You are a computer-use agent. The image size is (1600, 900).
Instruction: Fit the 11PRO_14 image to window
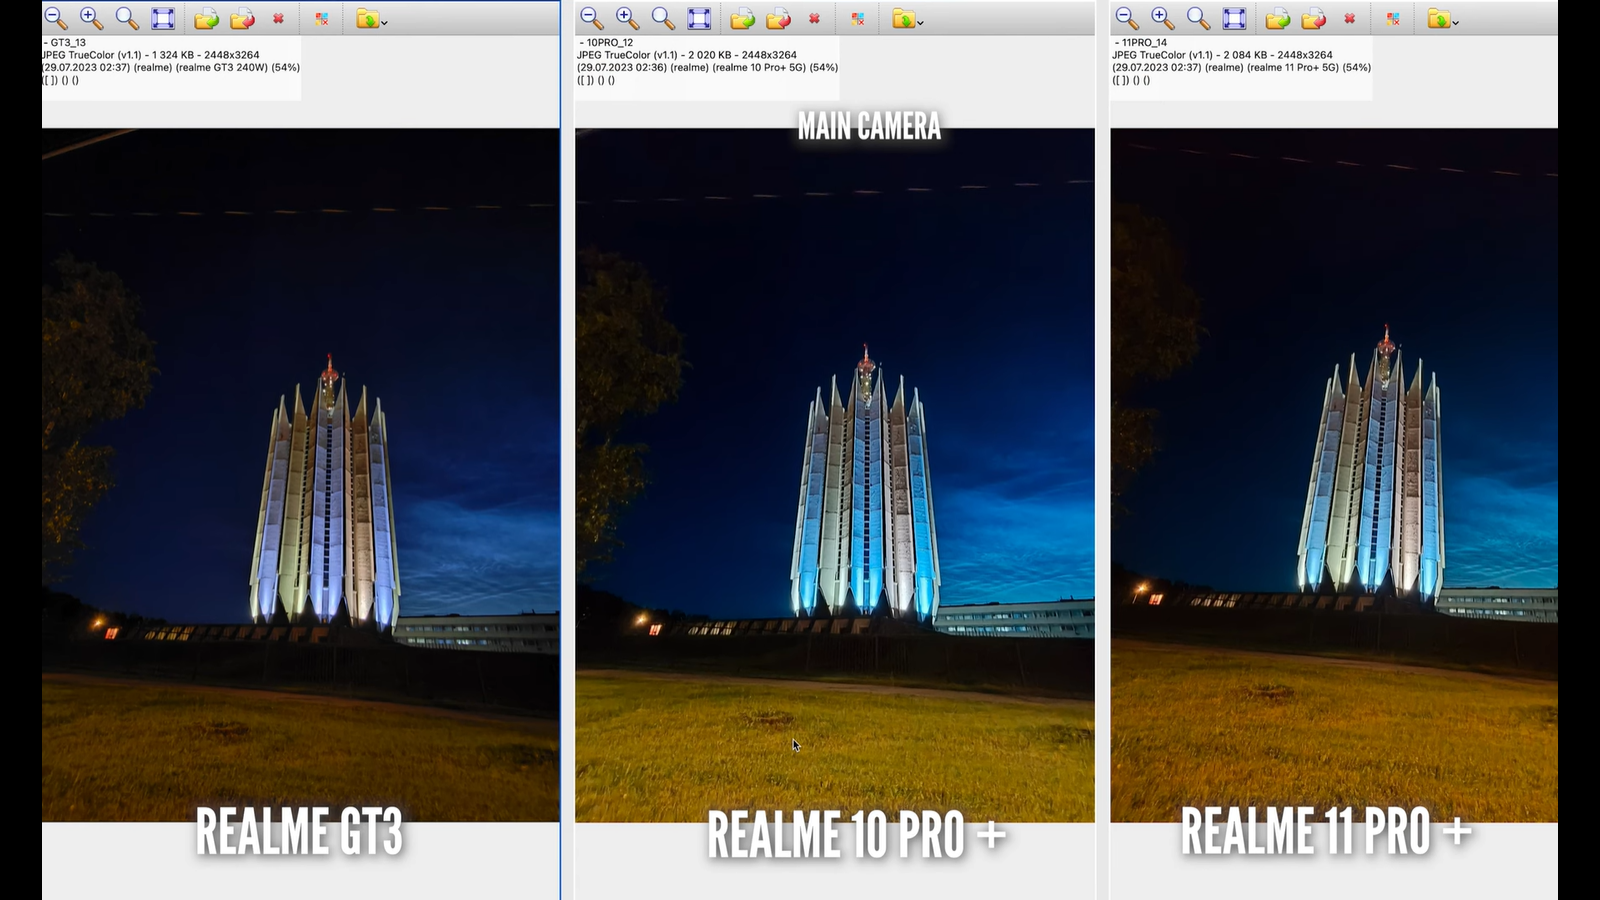click(x=1234, y=19)
